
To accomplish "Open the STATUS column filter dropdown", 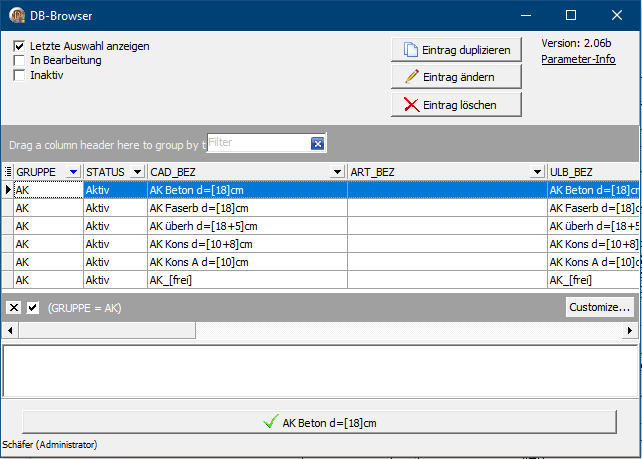I will coord(137,172).
